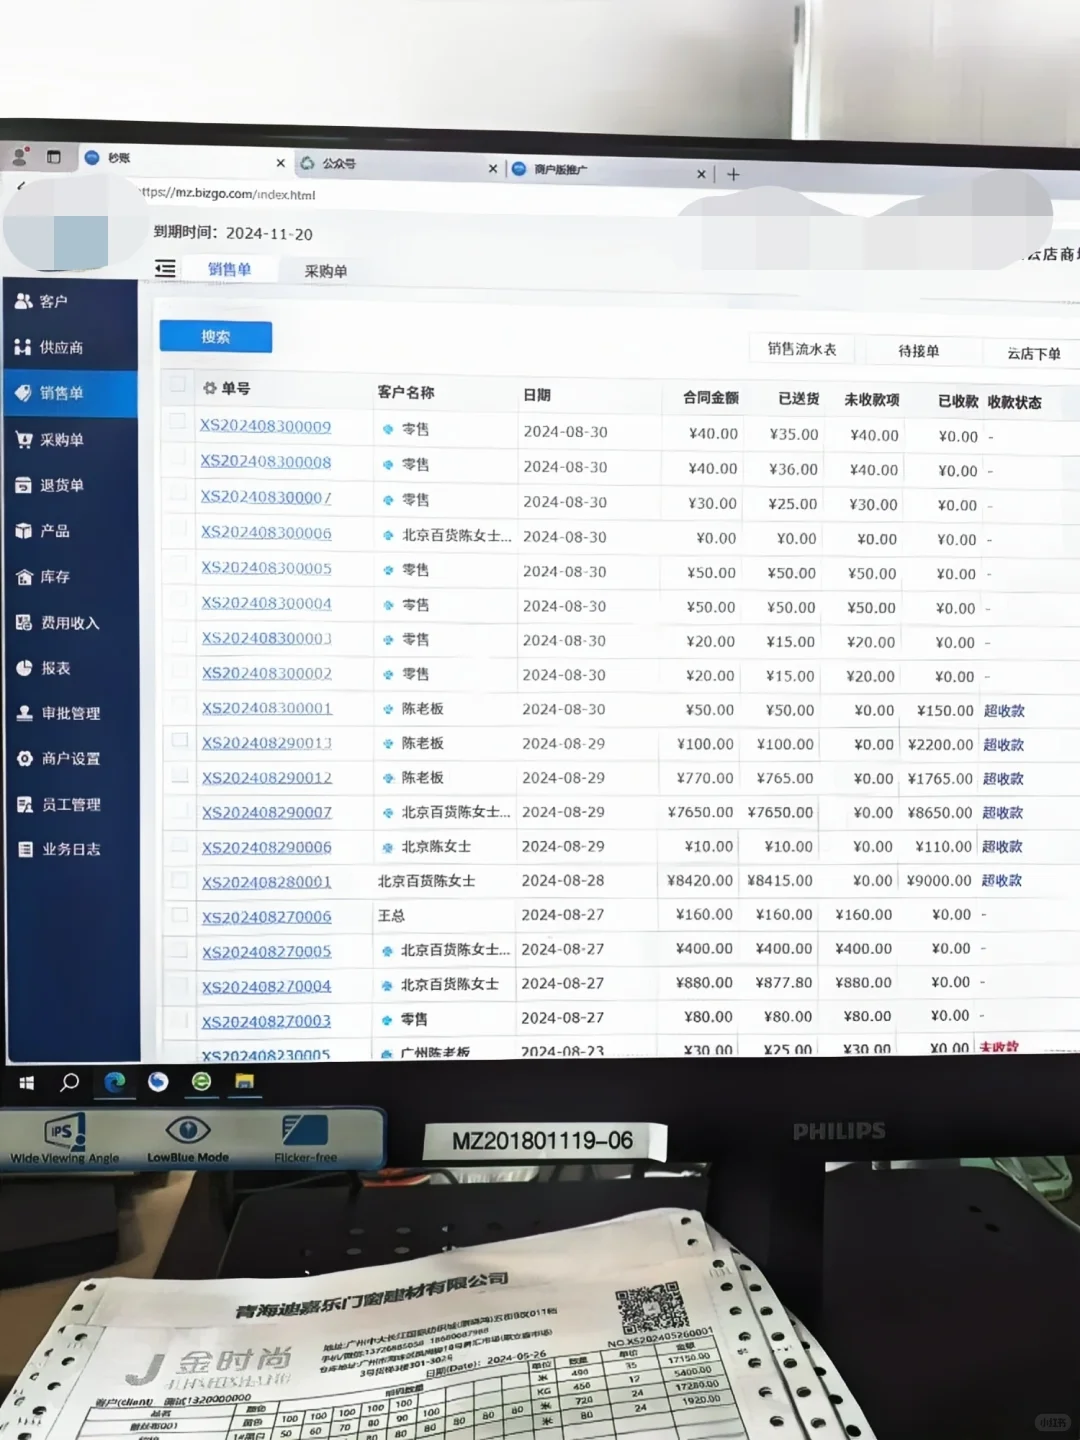
Task: Switch to the 公众号 browser tab
Action: coord(398,164)
